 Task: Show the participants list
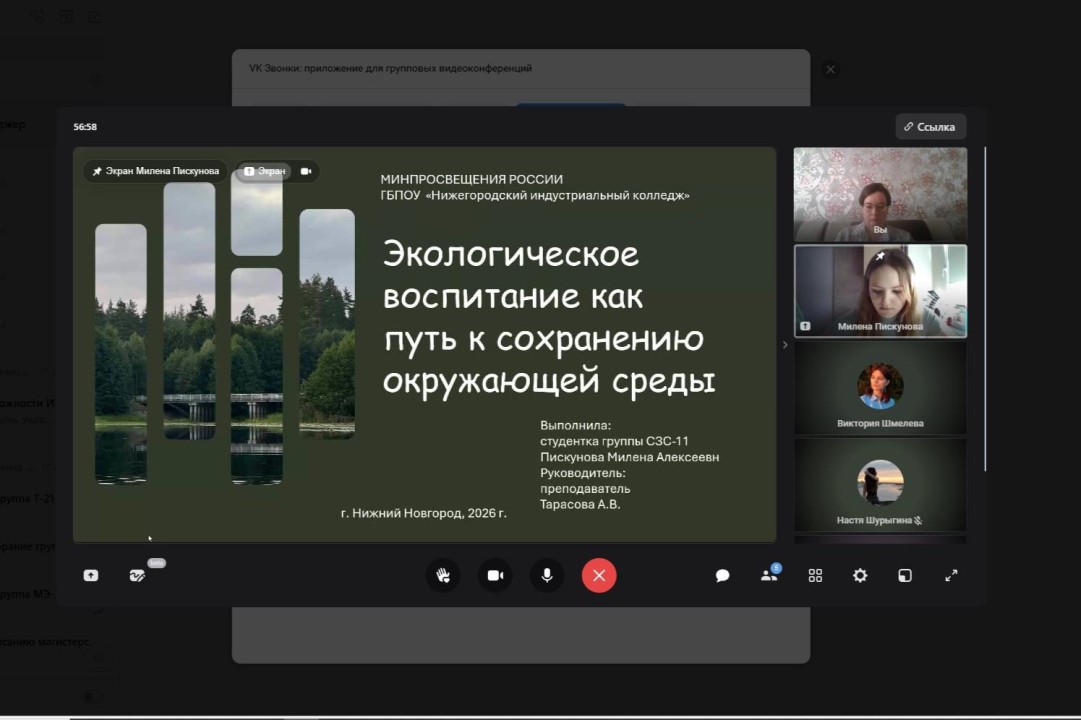[x=769, y=575]
